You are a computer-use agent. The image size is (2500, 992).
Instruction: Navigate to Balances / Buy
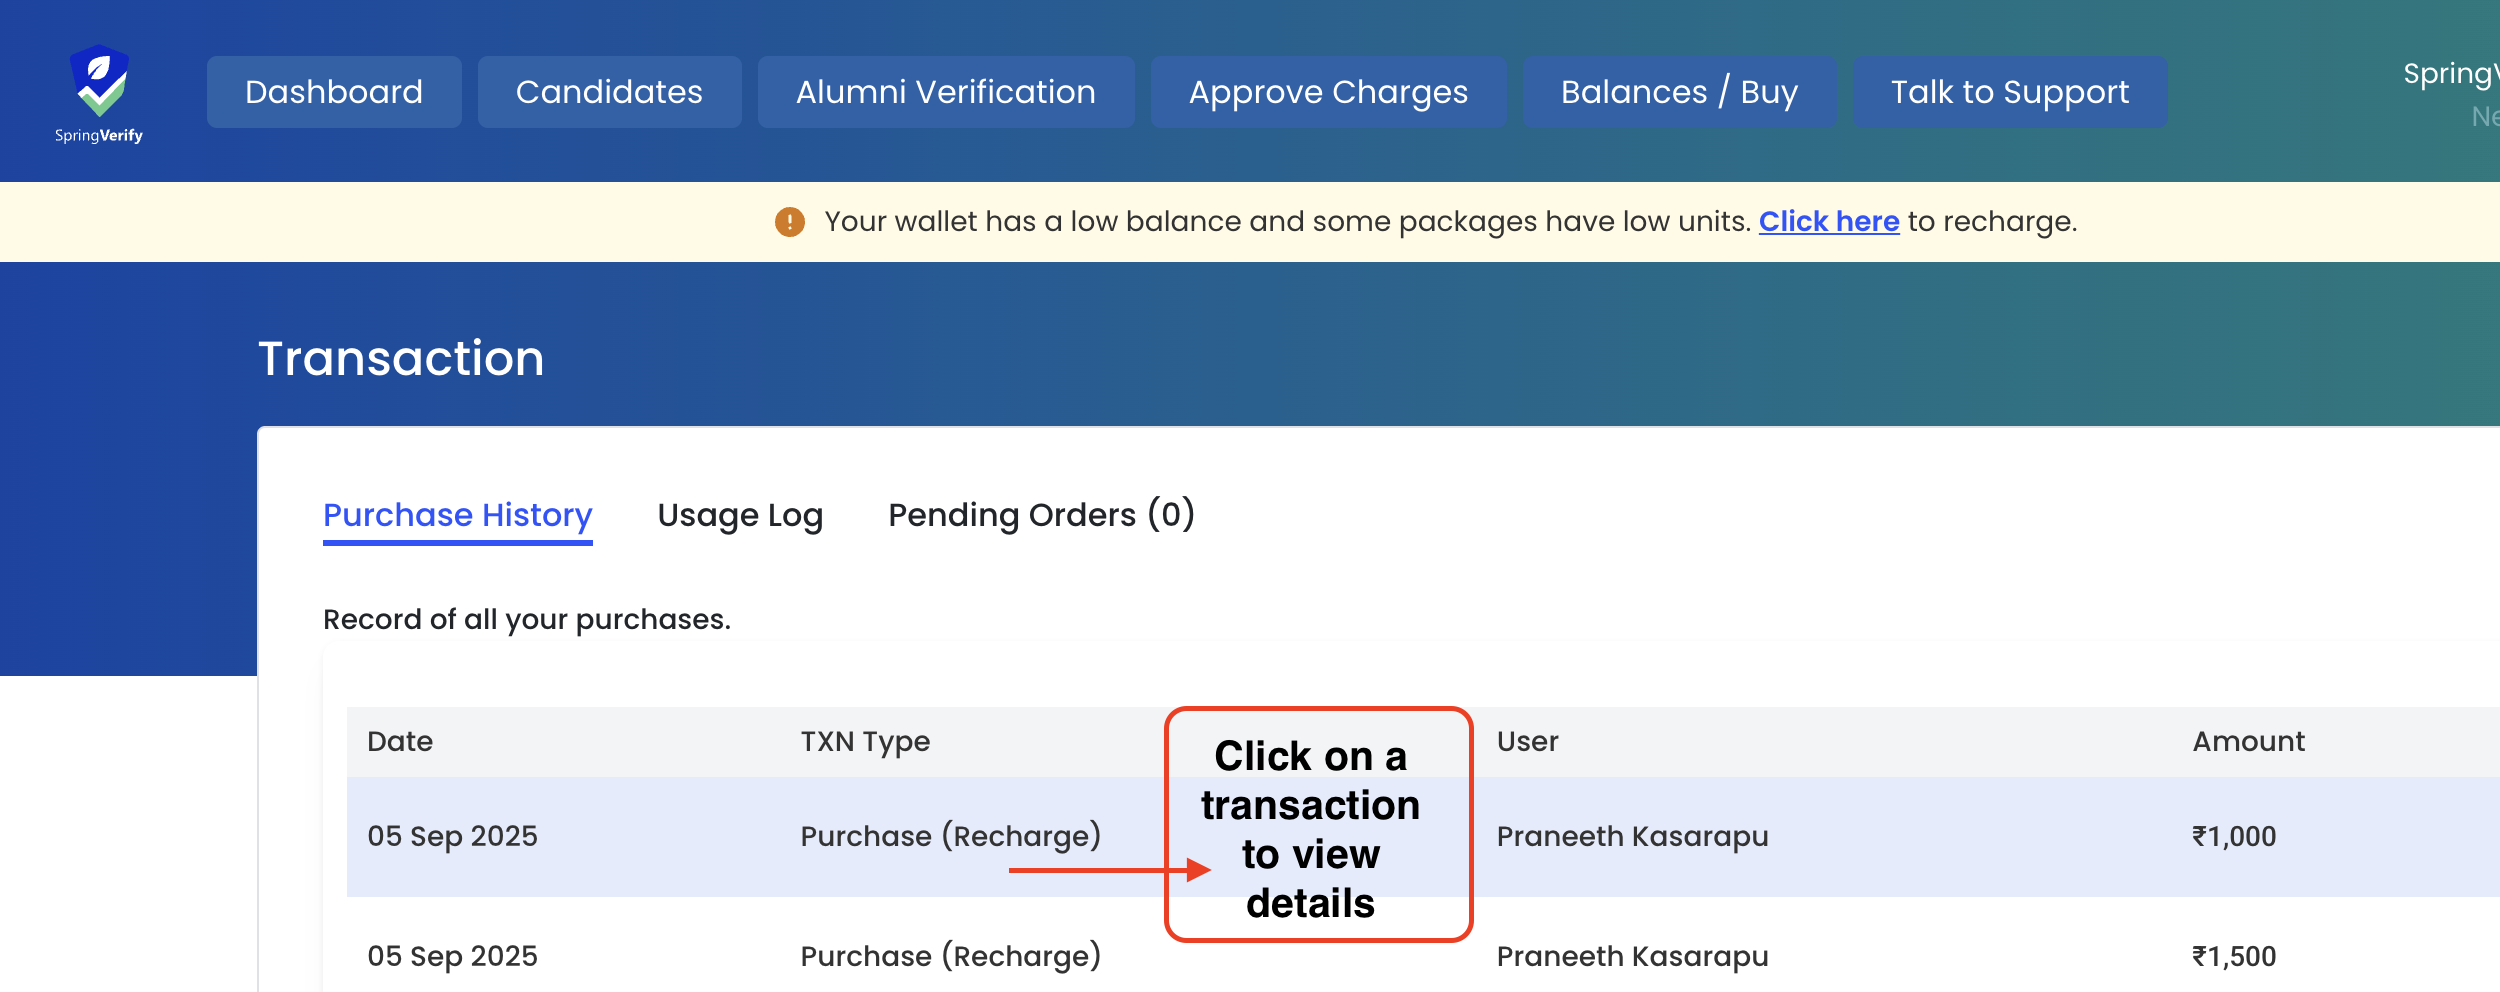click(1679, 92)
